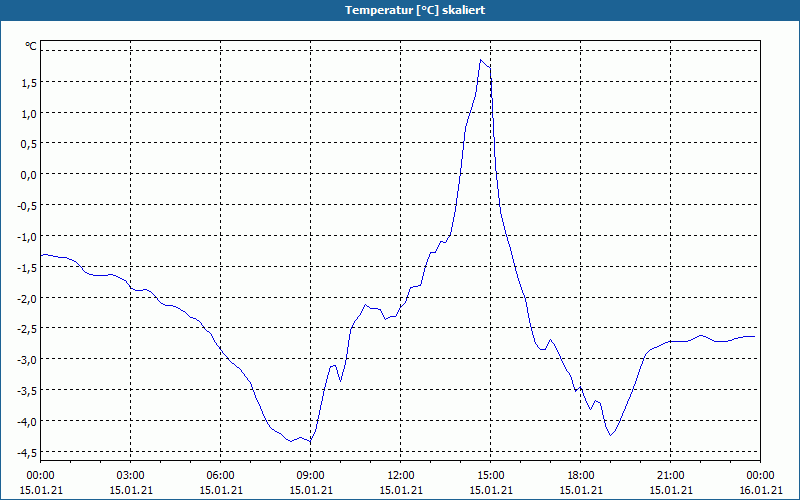Click the 1,0 y-axis value

point(29,114)
